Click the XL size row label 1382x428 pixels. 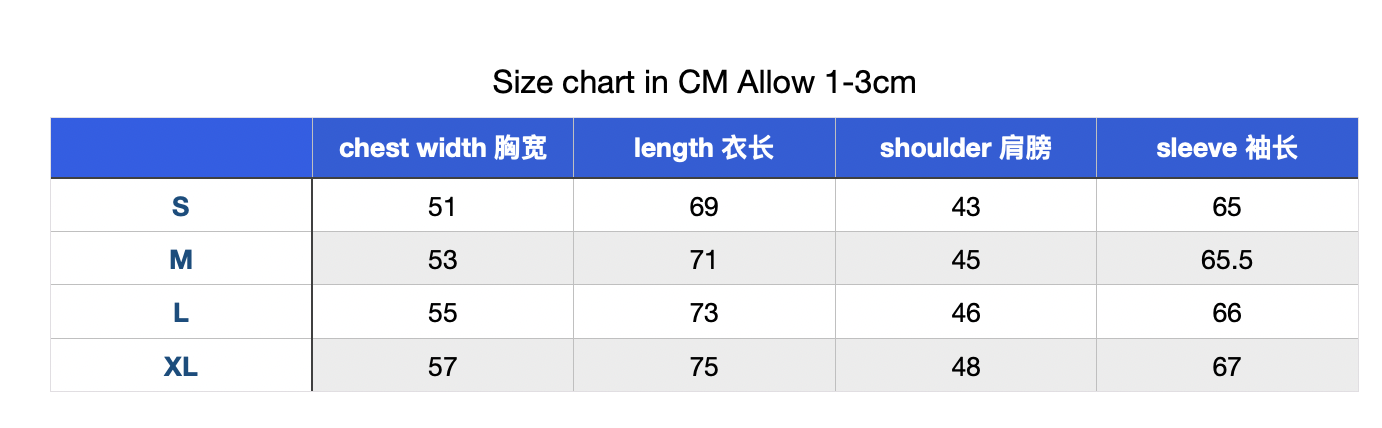click(x=181, y=366)
